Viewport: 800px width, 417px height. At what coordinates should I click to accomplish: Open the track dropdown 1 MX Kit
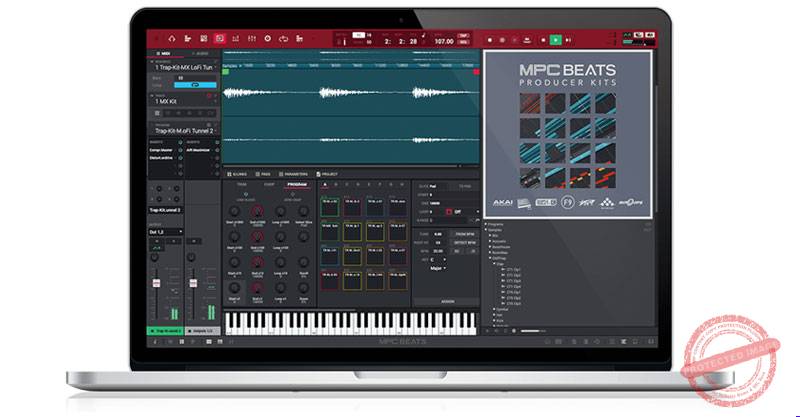[x=184, y=101]
